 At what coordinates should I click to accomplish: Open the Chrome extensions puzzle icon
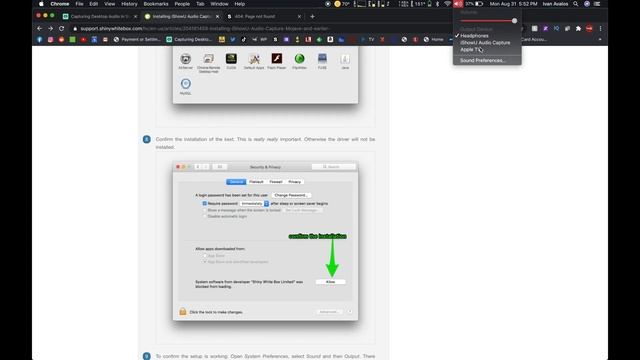tap(578, 29)
